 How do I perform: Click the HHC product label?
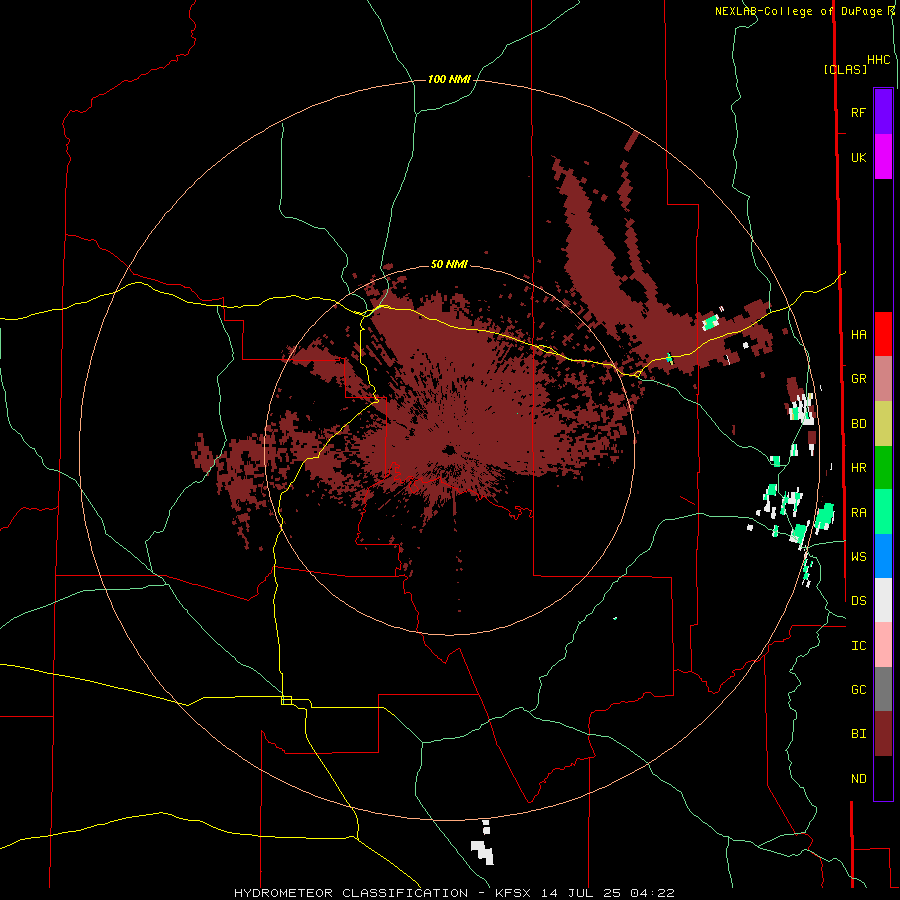coord(879,60)
